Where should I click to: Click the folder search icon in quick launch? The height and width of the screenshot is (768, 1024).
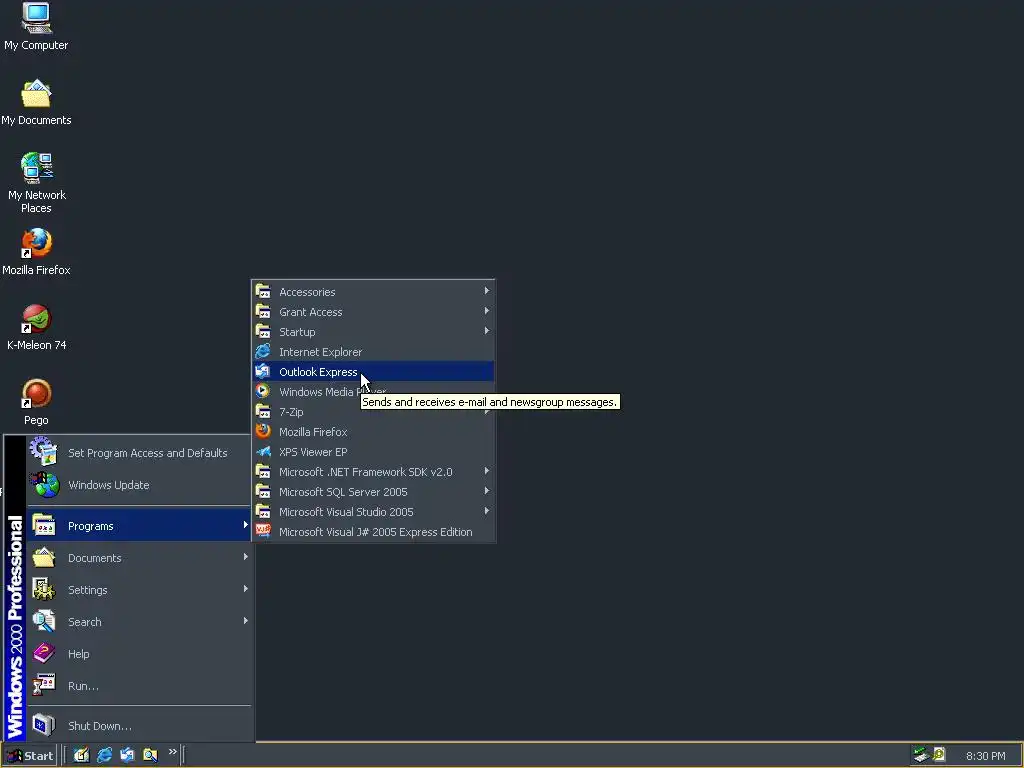(x=150, y=755)
